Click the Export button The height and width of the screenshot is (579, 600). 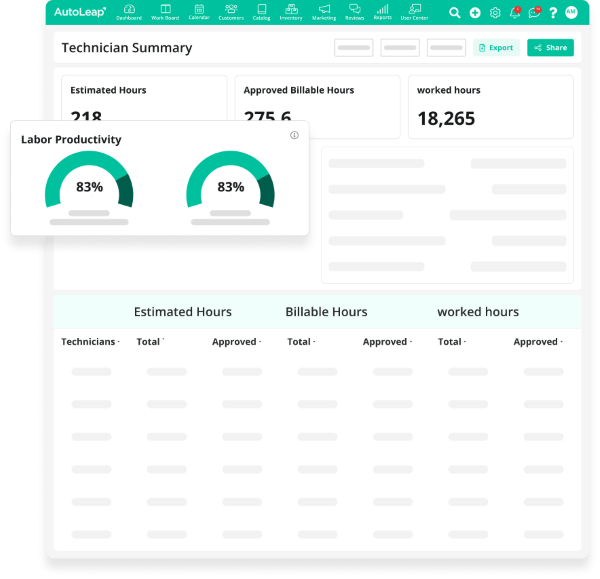(x=496, y=47)
